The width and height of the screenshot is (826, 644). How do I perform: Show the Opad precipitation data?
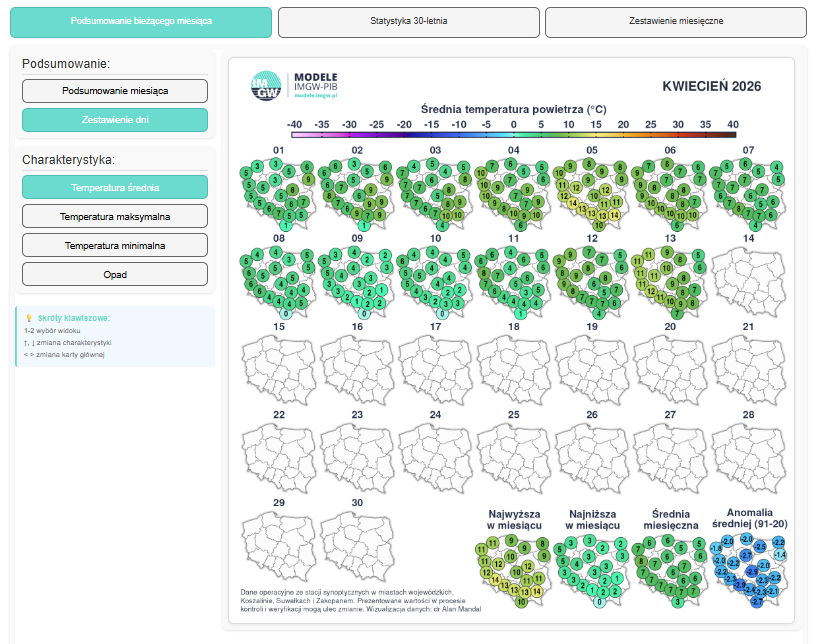tap(115, 274)
